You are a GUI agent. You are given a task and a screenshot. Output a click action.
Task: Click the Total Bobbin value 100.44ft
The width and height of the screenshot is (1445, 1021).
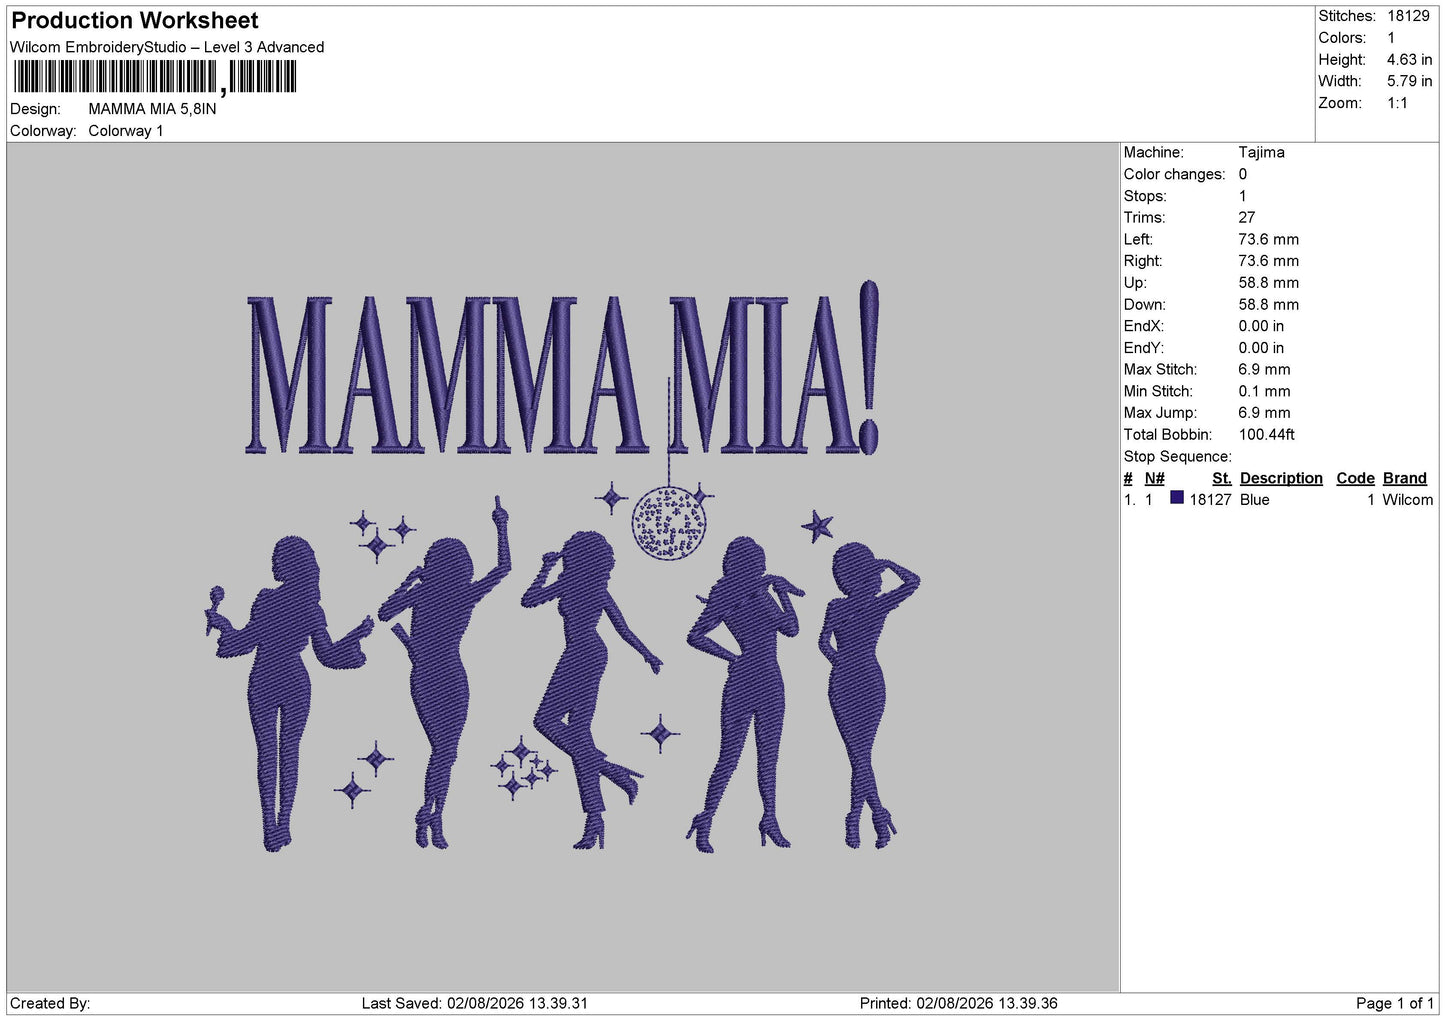click(x=1267, y=434)
